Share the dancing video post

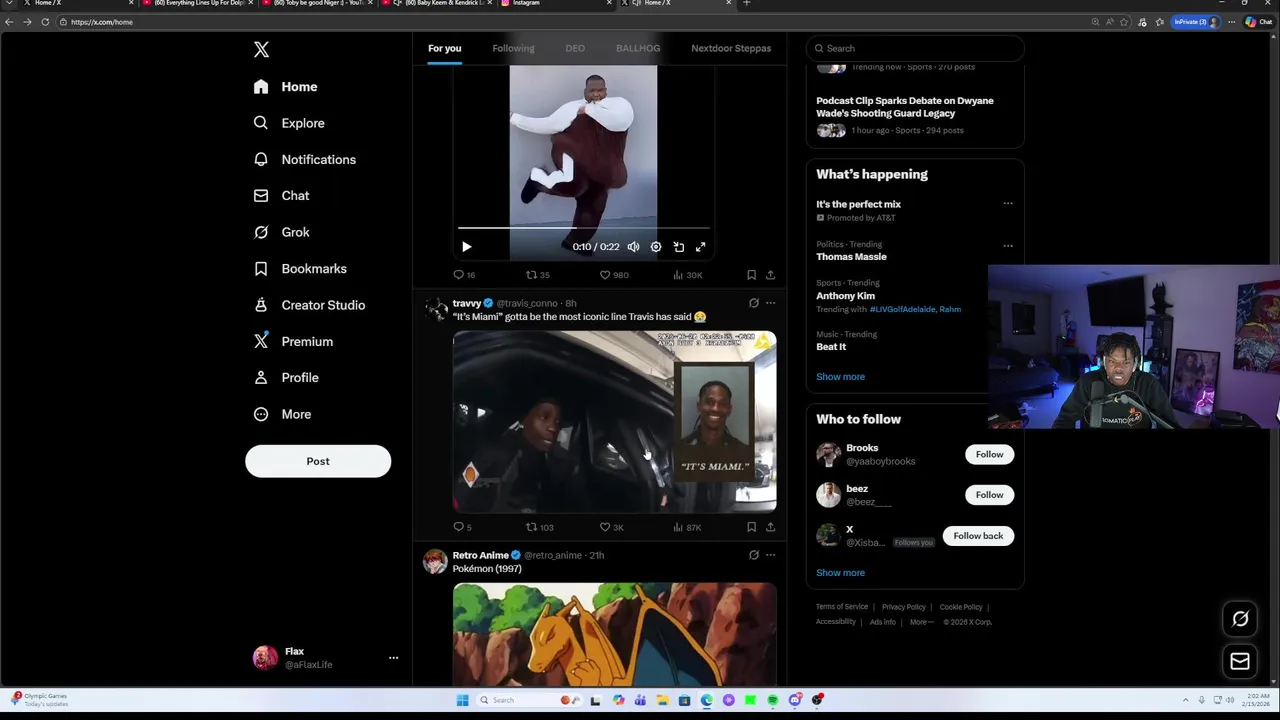click(x=770, y=275)
